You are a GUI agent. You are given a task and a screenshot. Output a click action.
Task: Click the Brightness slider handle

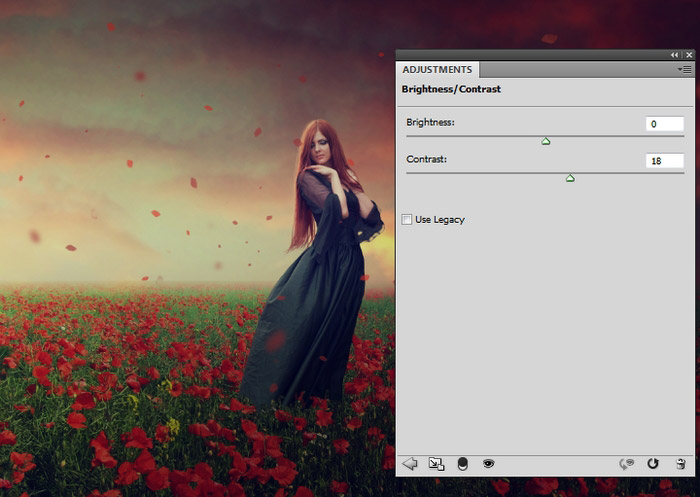click(546, 142)
